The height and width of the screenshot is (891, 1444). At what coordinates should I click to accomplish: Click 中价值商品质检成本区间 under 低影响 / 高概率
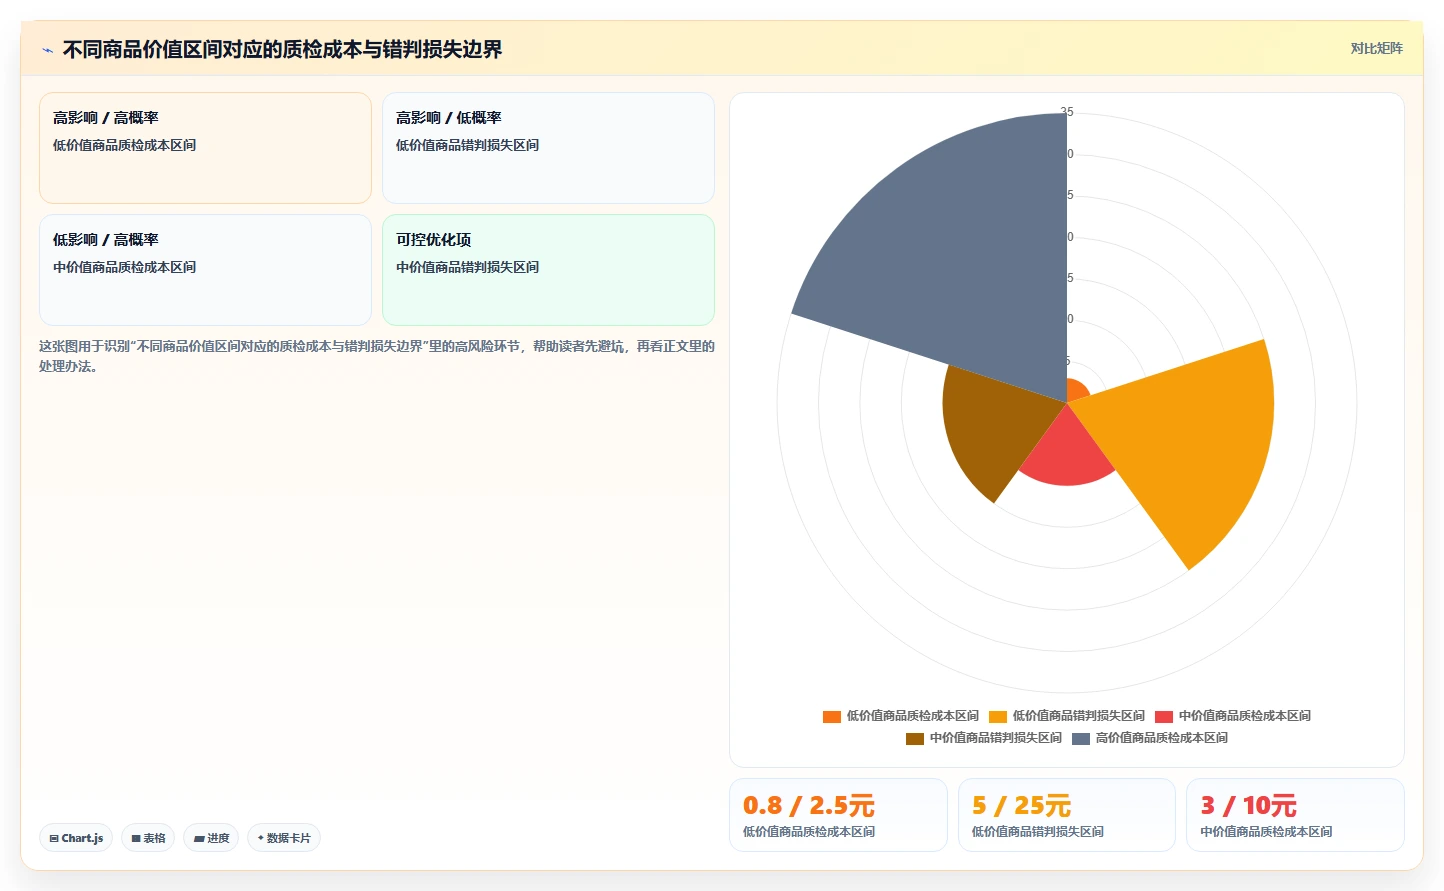click(124, 267)
